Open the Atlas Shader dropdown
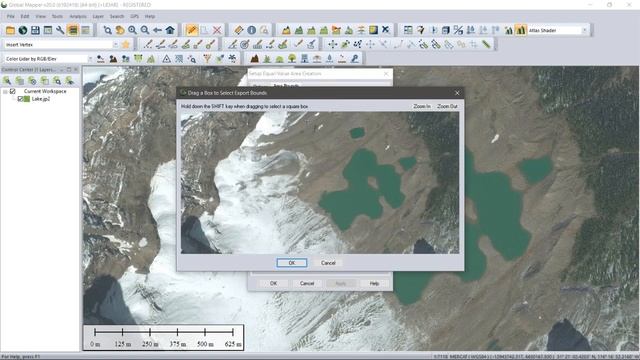640x360 pixels. [584, 30]
